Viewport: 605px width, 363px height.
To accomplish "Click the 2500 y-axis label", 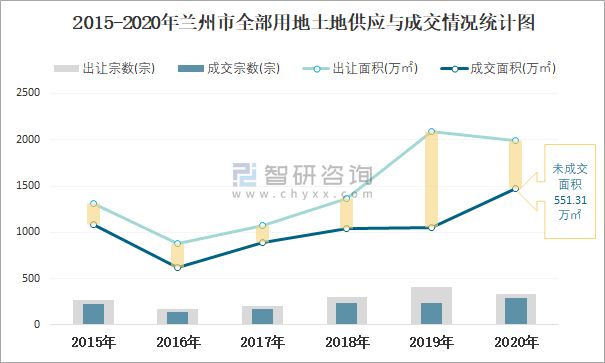I will [x=28, y=93].
